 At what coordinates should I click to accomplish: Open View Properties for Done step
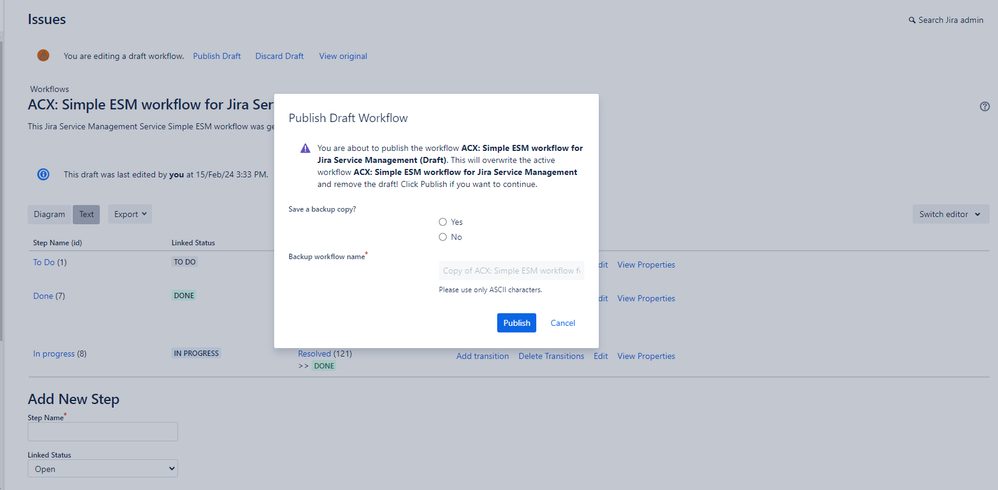(646, 298)
